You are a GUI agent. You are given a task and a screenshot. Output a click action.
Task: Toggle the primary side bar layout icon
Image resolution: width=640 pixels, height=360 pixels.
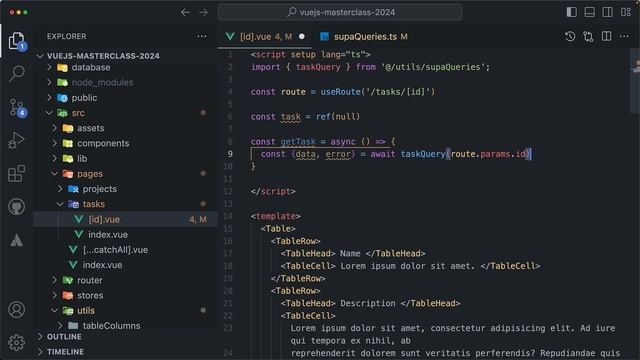(x=571, y=12)
